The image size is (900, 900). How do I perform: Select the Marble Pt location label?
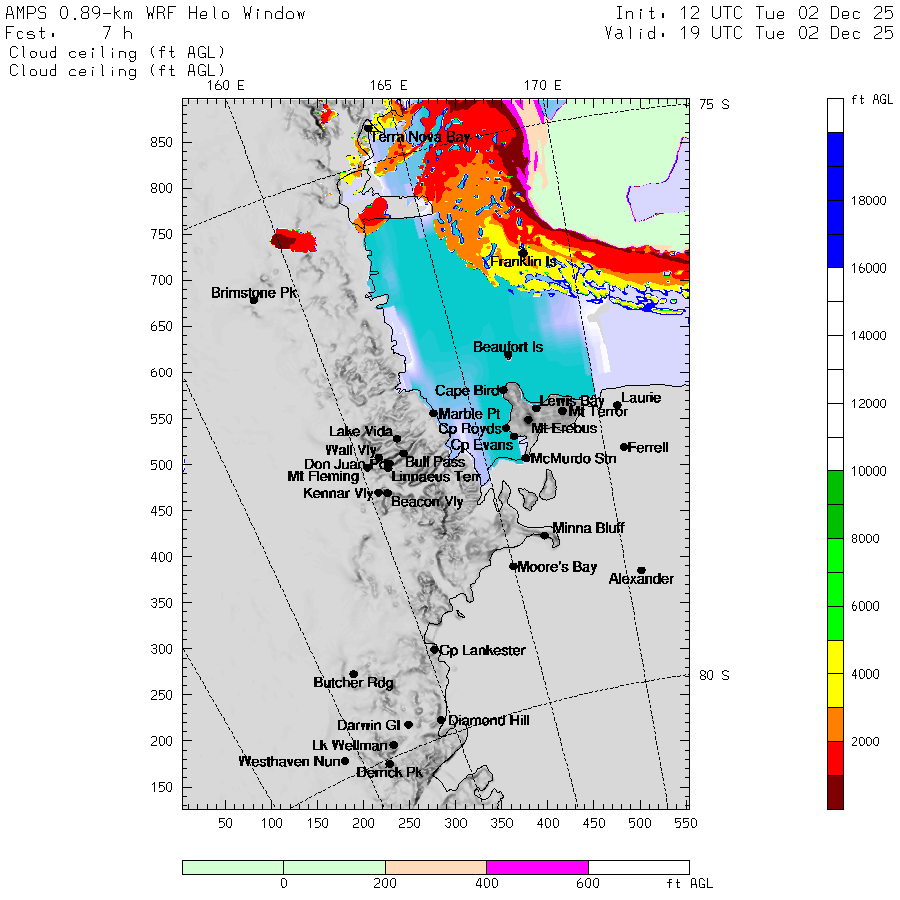(x=469, y=414)
